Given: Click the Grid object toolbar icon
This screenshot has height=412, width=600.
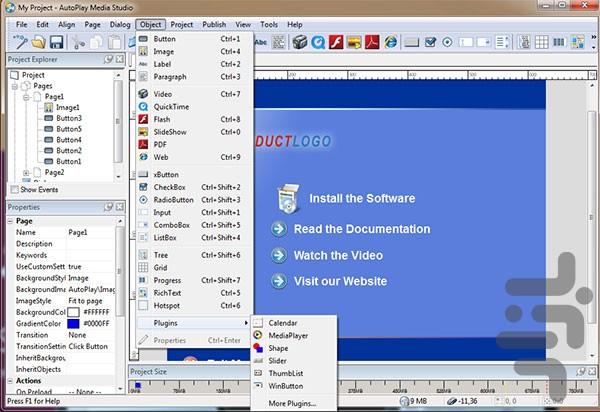Looking at the screenshot, I should pos(542,42).
